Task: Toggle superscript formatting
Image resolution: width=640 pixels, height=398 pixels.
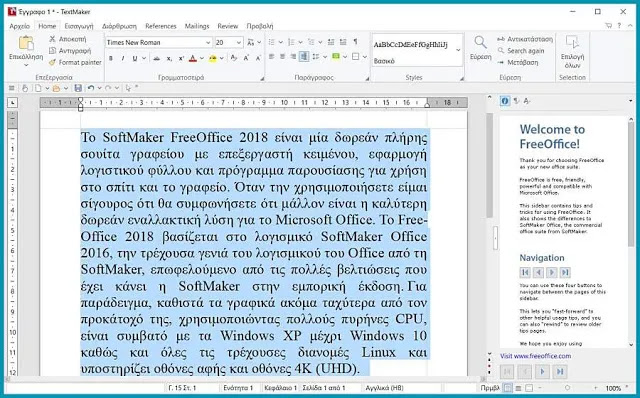Action: point(181,58)
